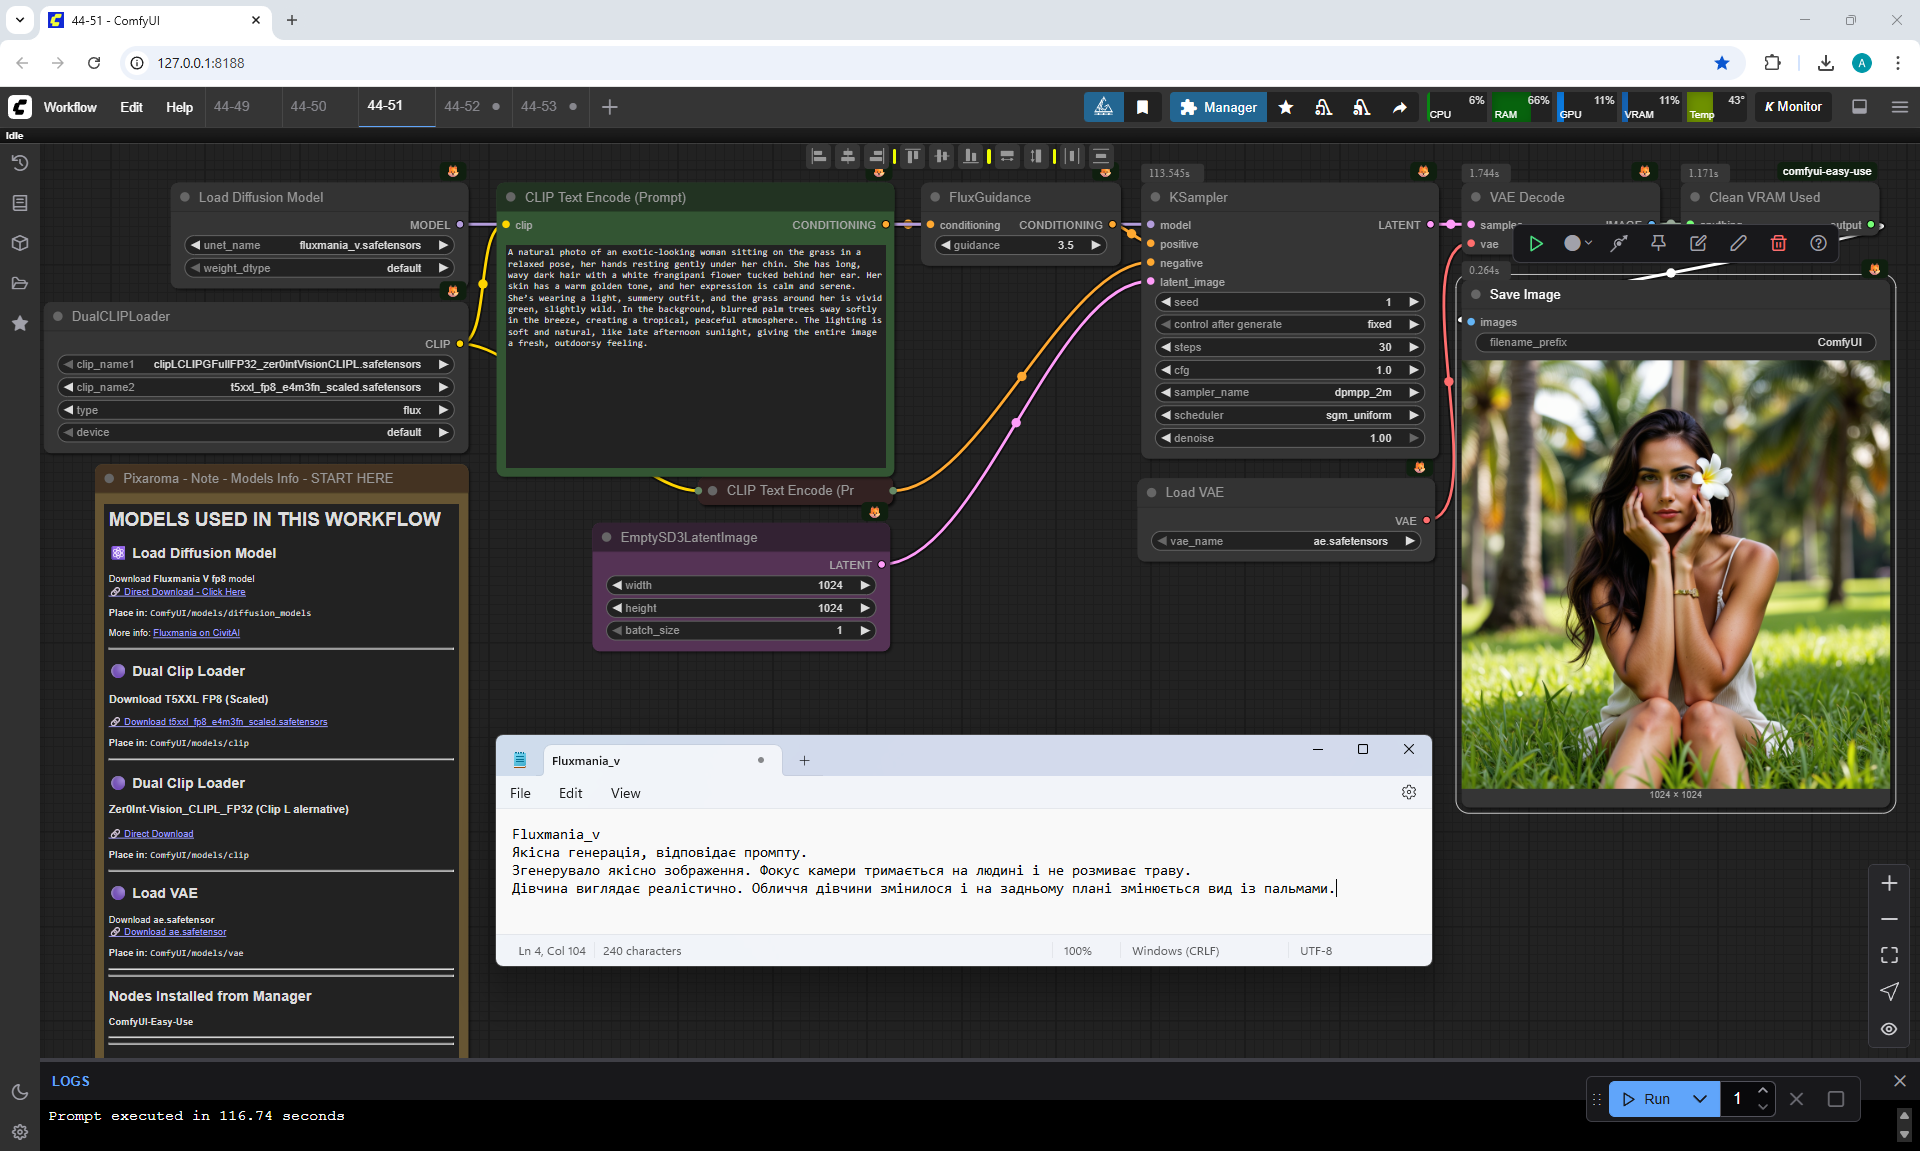Screen dimensions: 1920x1151
Task: Open the queue history sidebar icon
Action: pyautogui.click(x=19, y=163)
